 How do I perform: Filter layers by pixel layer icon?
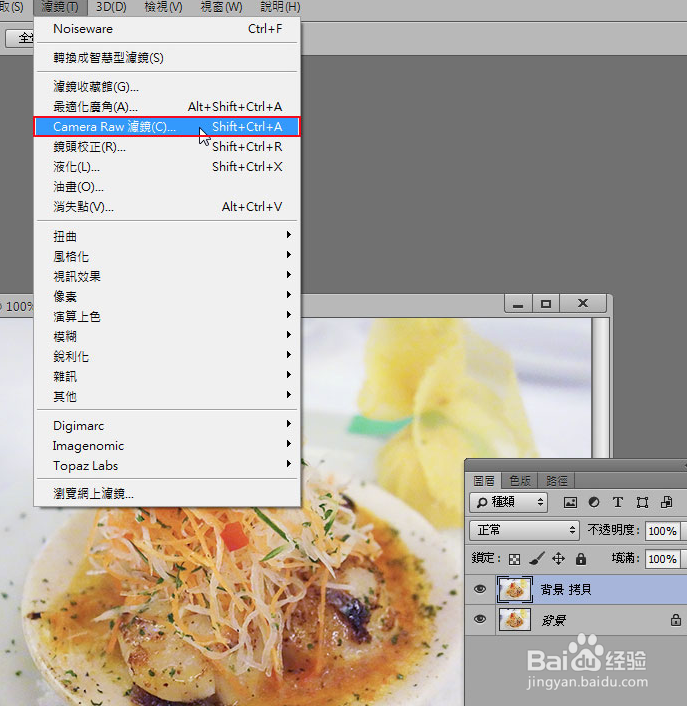pyautogui.click(x=570, y=502)
